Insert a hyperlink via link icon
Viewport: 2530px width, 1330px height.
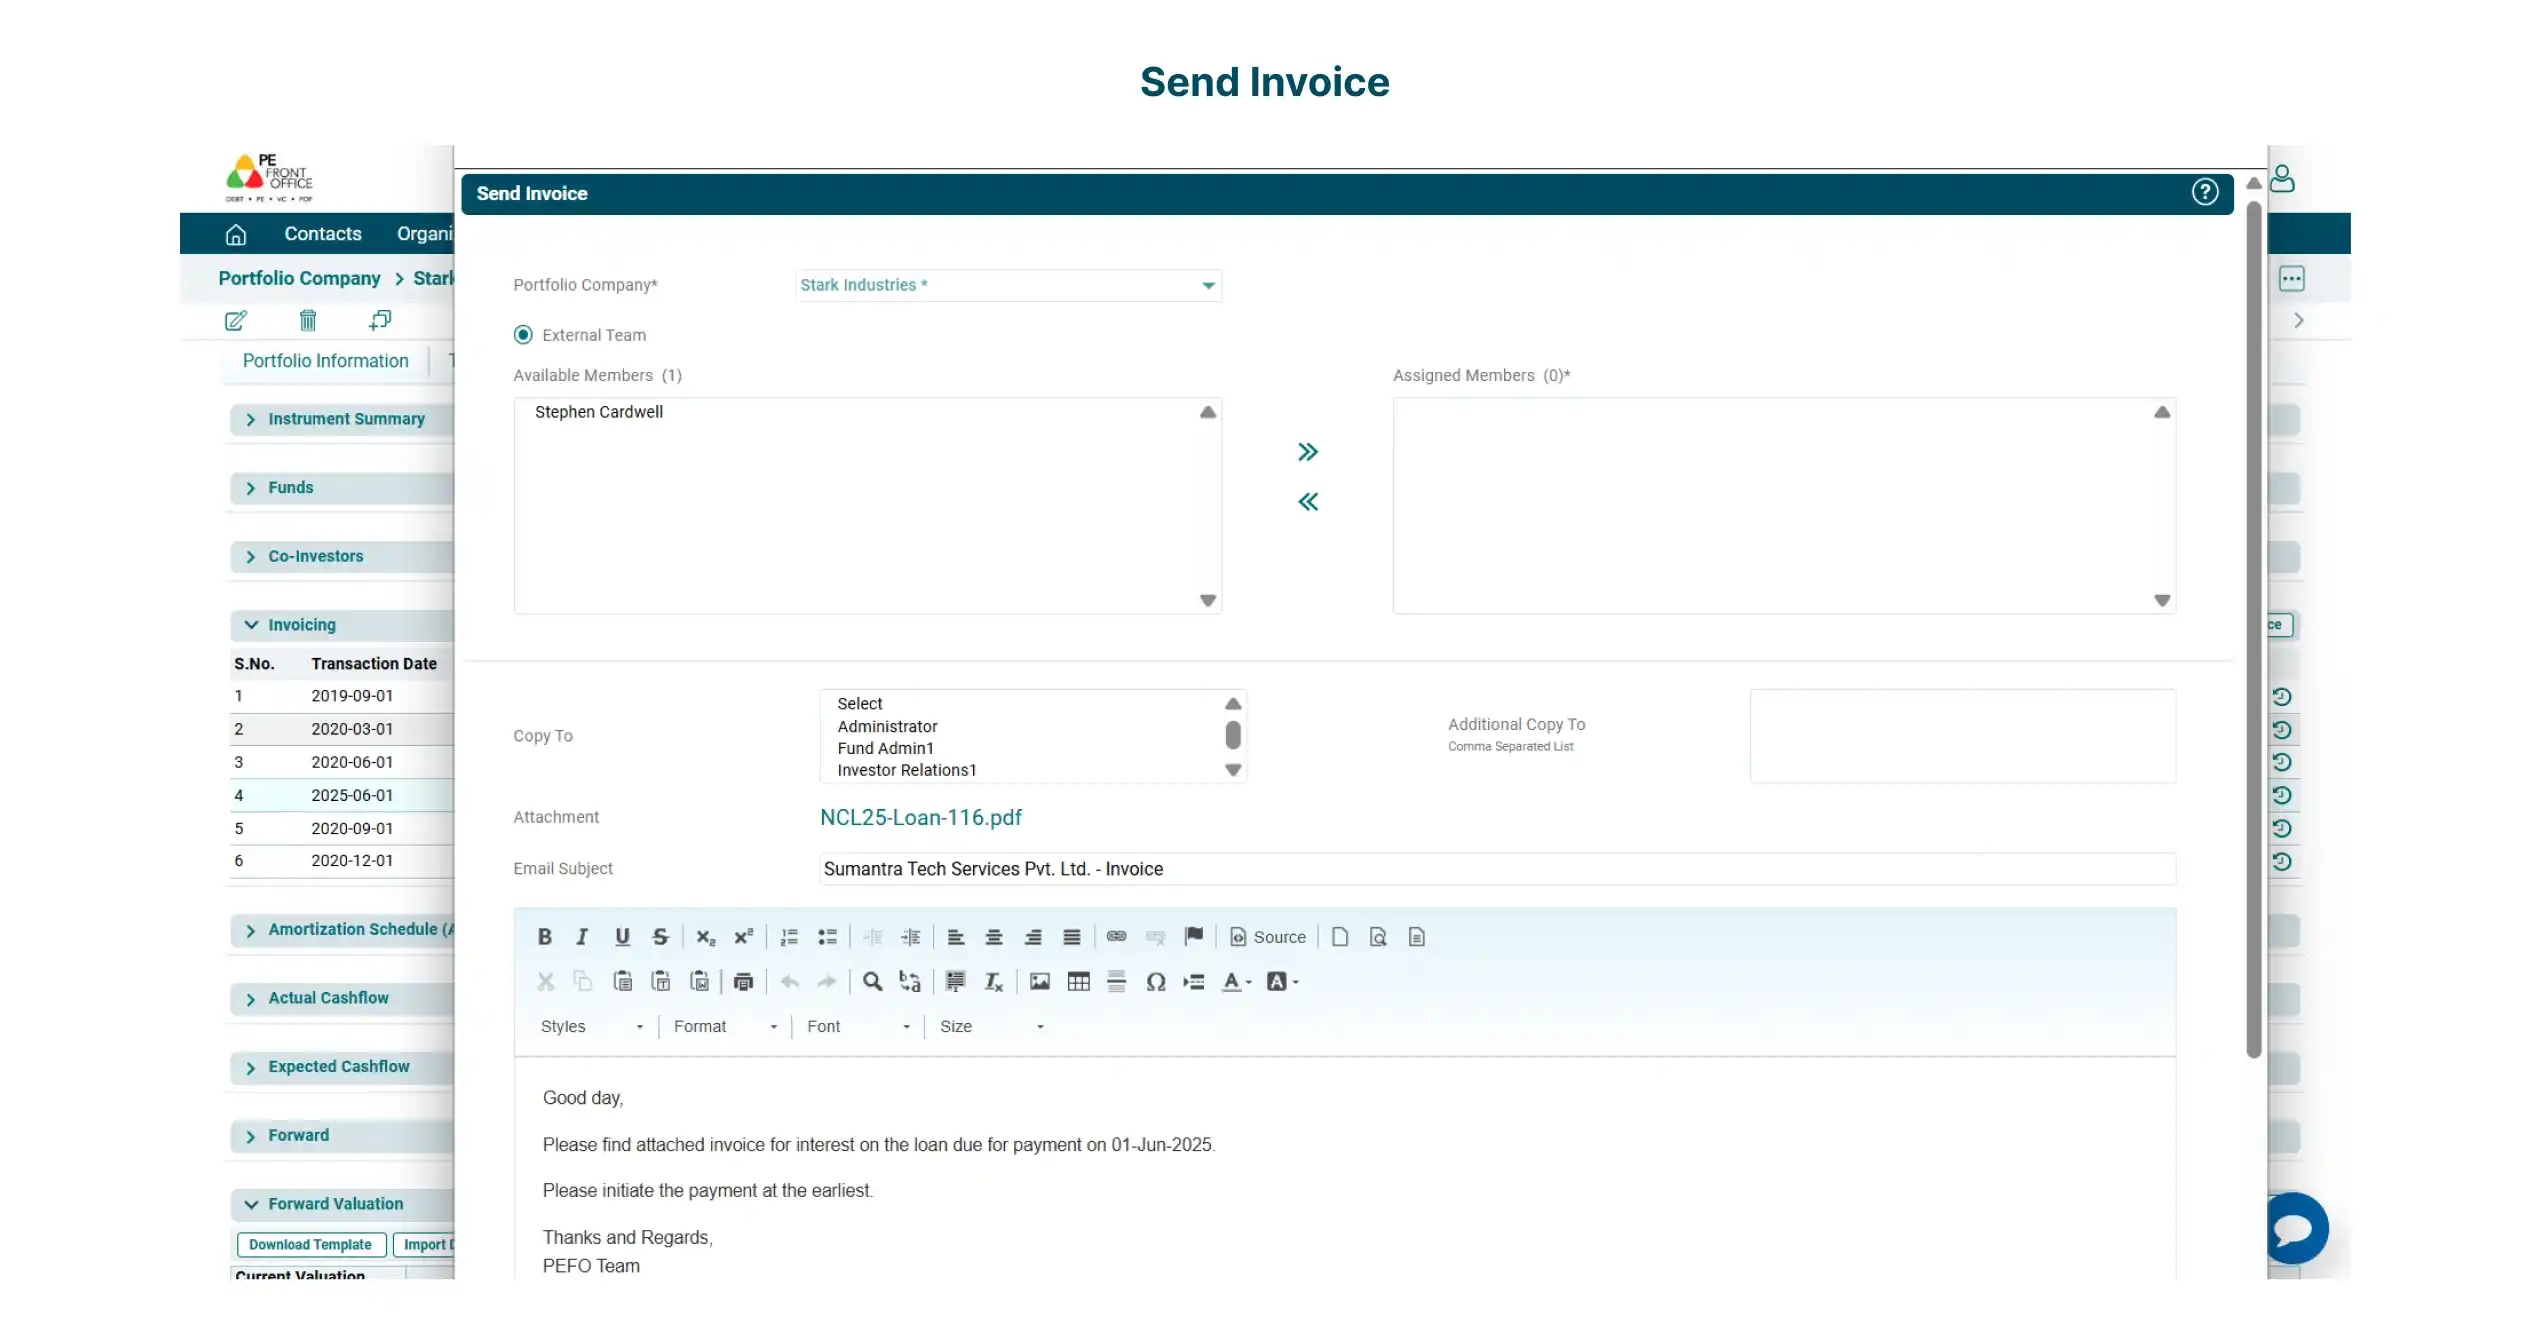tap(1117, 937)
